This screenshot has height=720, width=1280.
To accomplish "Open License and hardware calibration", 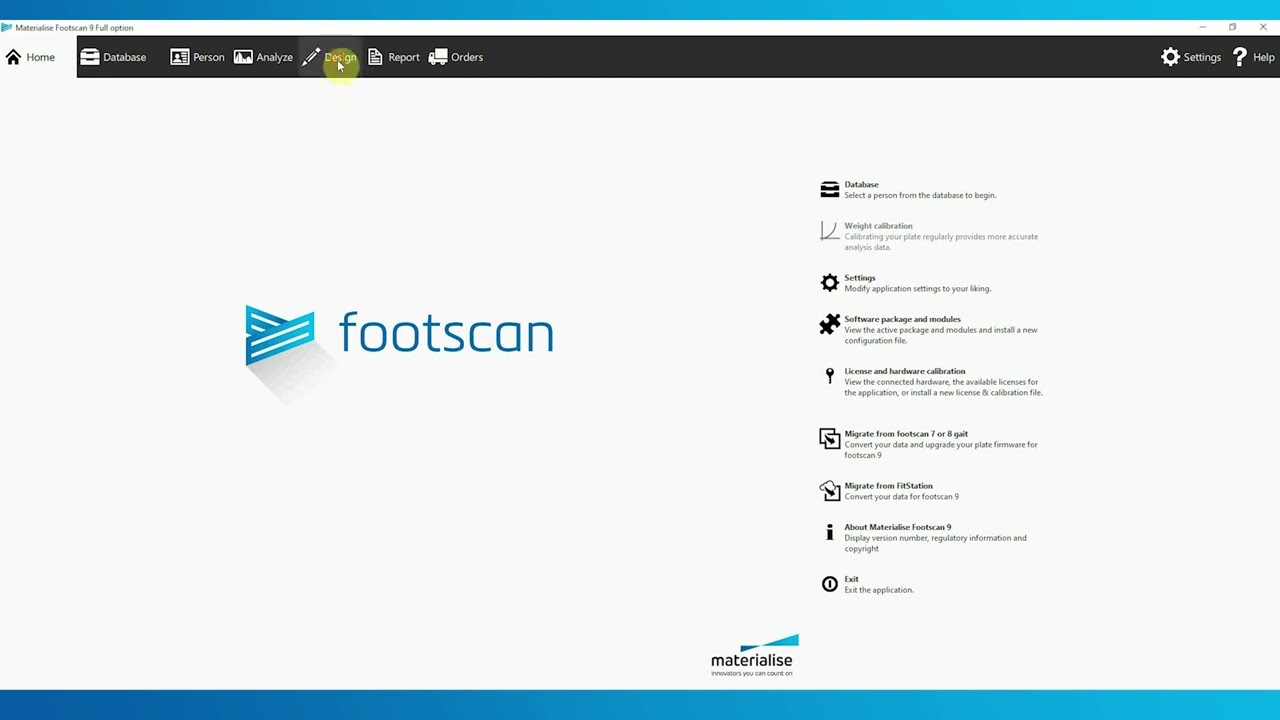I will click(x=905, y=371).
